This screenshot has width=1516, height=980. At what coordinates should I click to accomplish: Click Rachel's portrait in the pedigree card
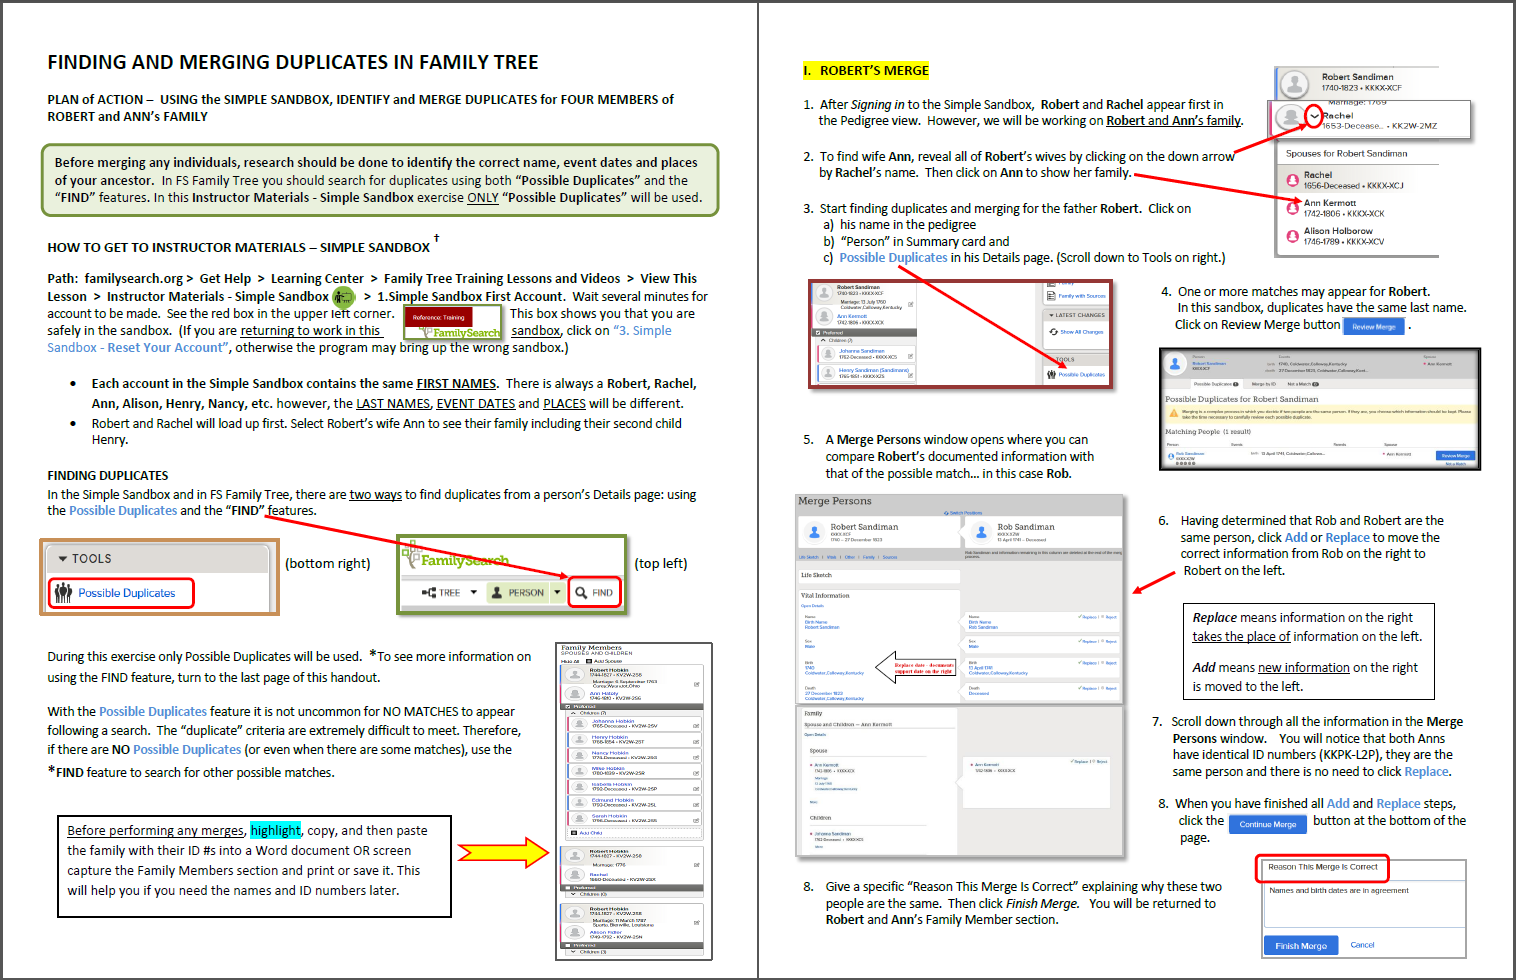1289,117
